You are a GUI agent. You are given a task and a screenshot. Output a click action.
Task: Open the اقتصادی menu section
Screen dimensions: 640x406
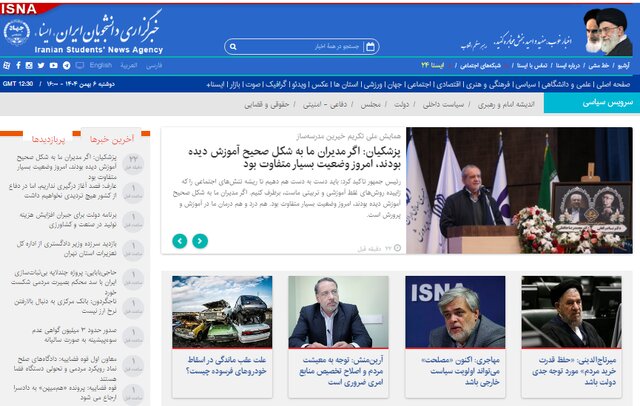(x=448, y=84)
